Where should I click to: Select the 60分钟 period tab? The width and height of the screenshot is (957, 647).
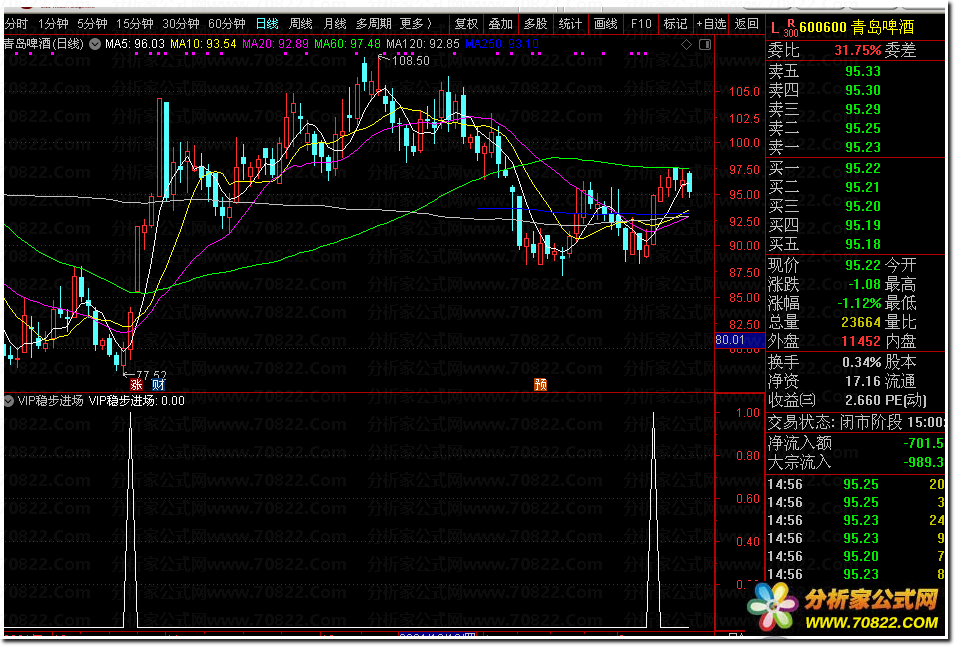point(226,24)
